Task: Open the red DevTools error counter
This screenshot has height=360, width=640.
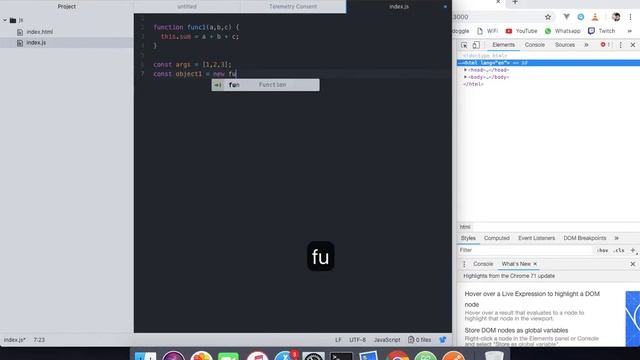Action: tap(605, 45)
